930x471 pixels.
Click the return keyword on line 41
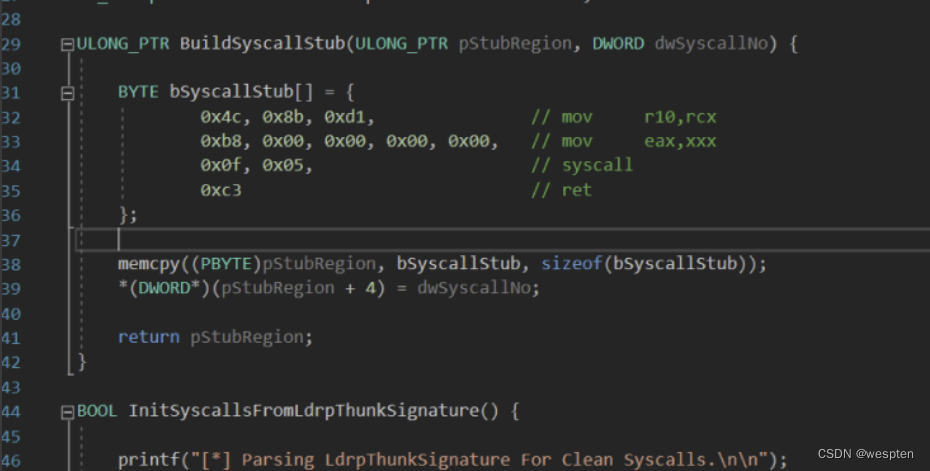[149, 337]
